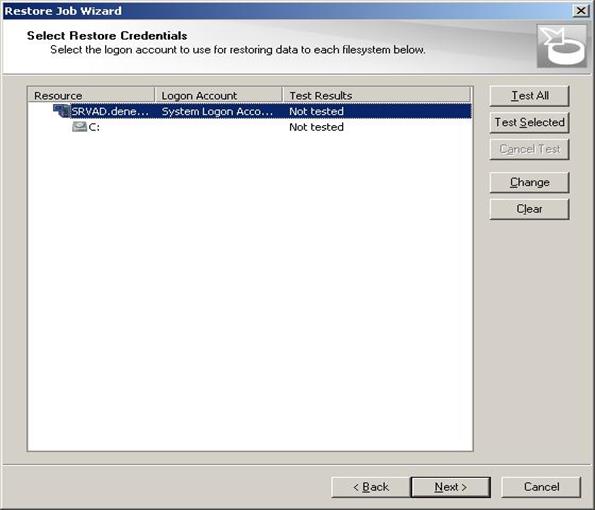Go Back to the previous wizard step
This screenshot has height=510, width=595.
(x=371, y=487)
